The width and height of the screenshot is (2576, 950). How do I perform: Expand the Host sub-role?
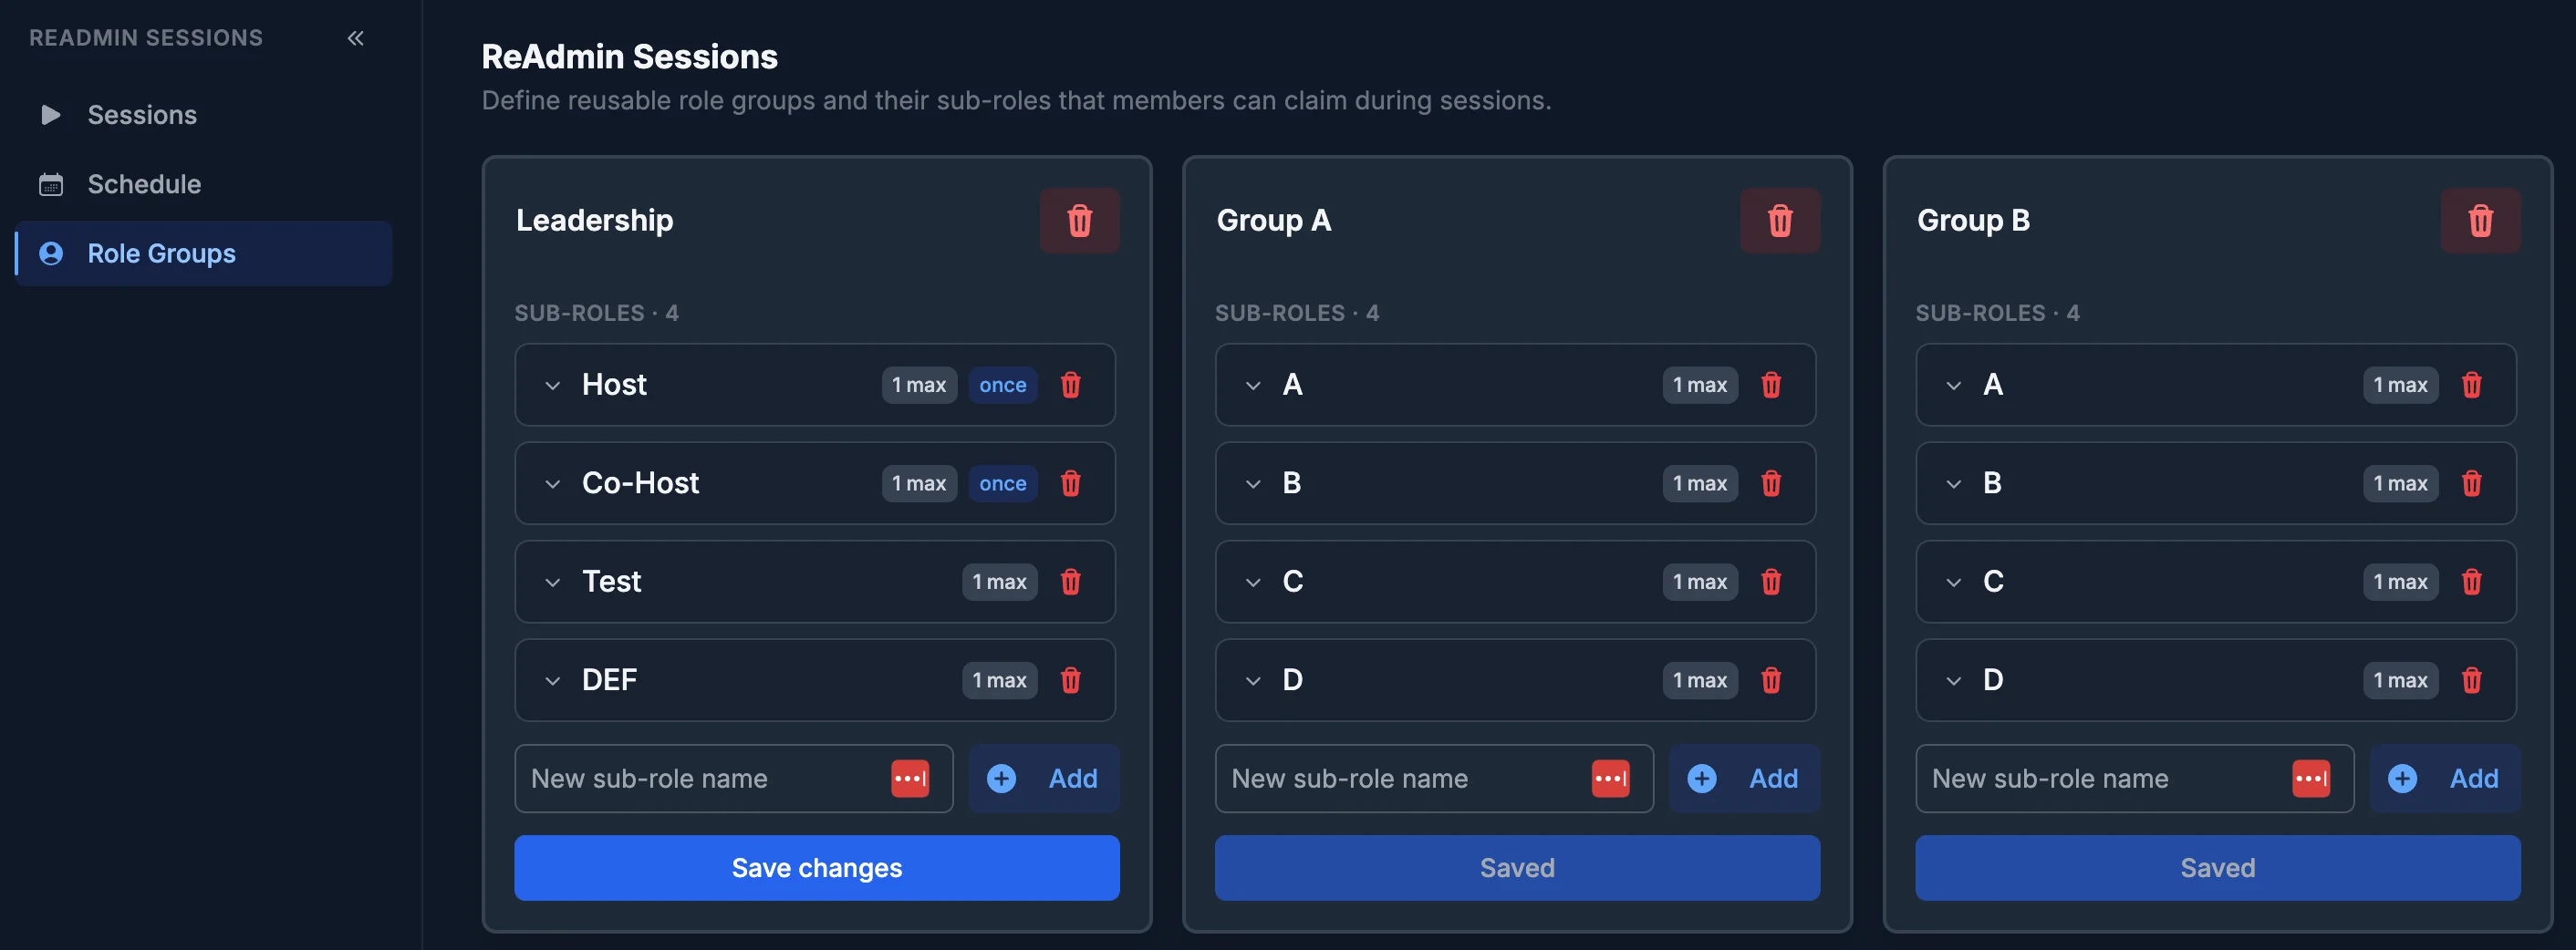pyautogui.click(x=552, y=385)
